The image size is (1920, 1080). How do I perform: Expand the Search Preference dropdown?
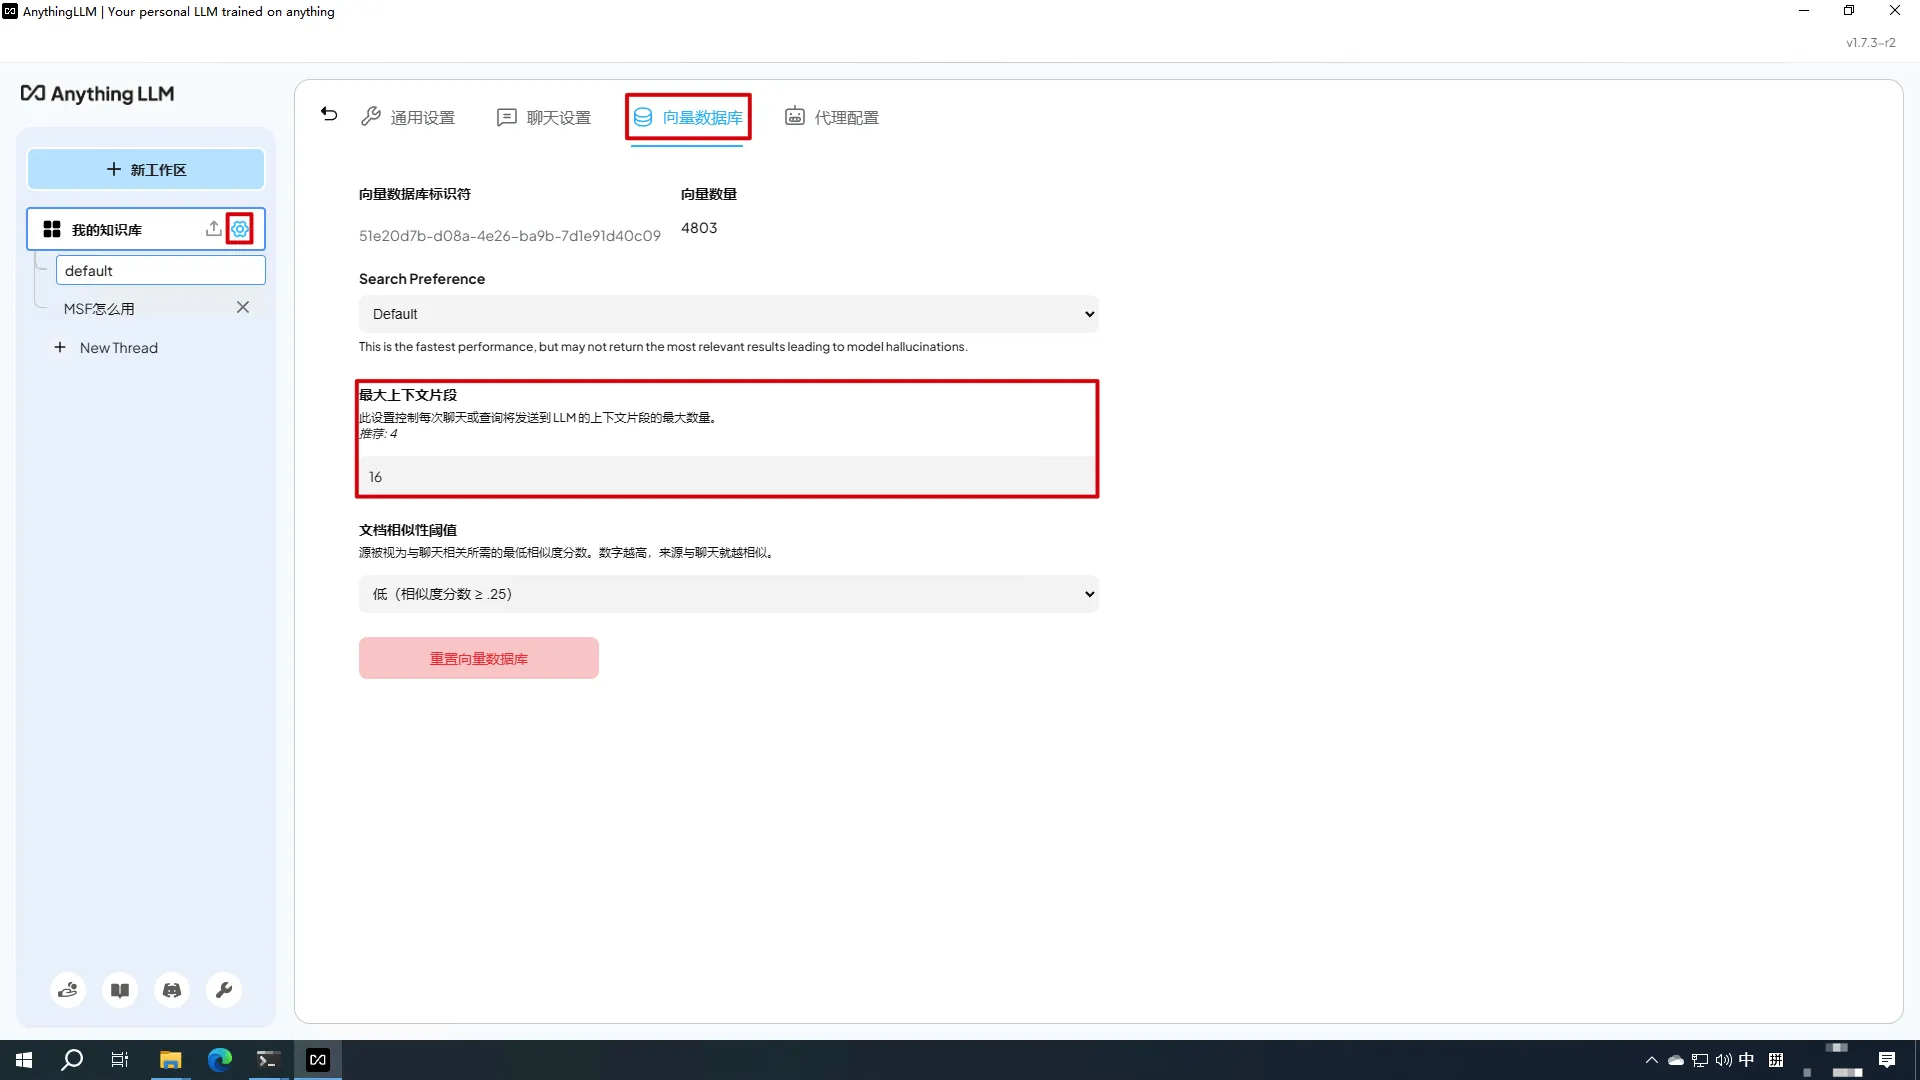click(728, 314)
